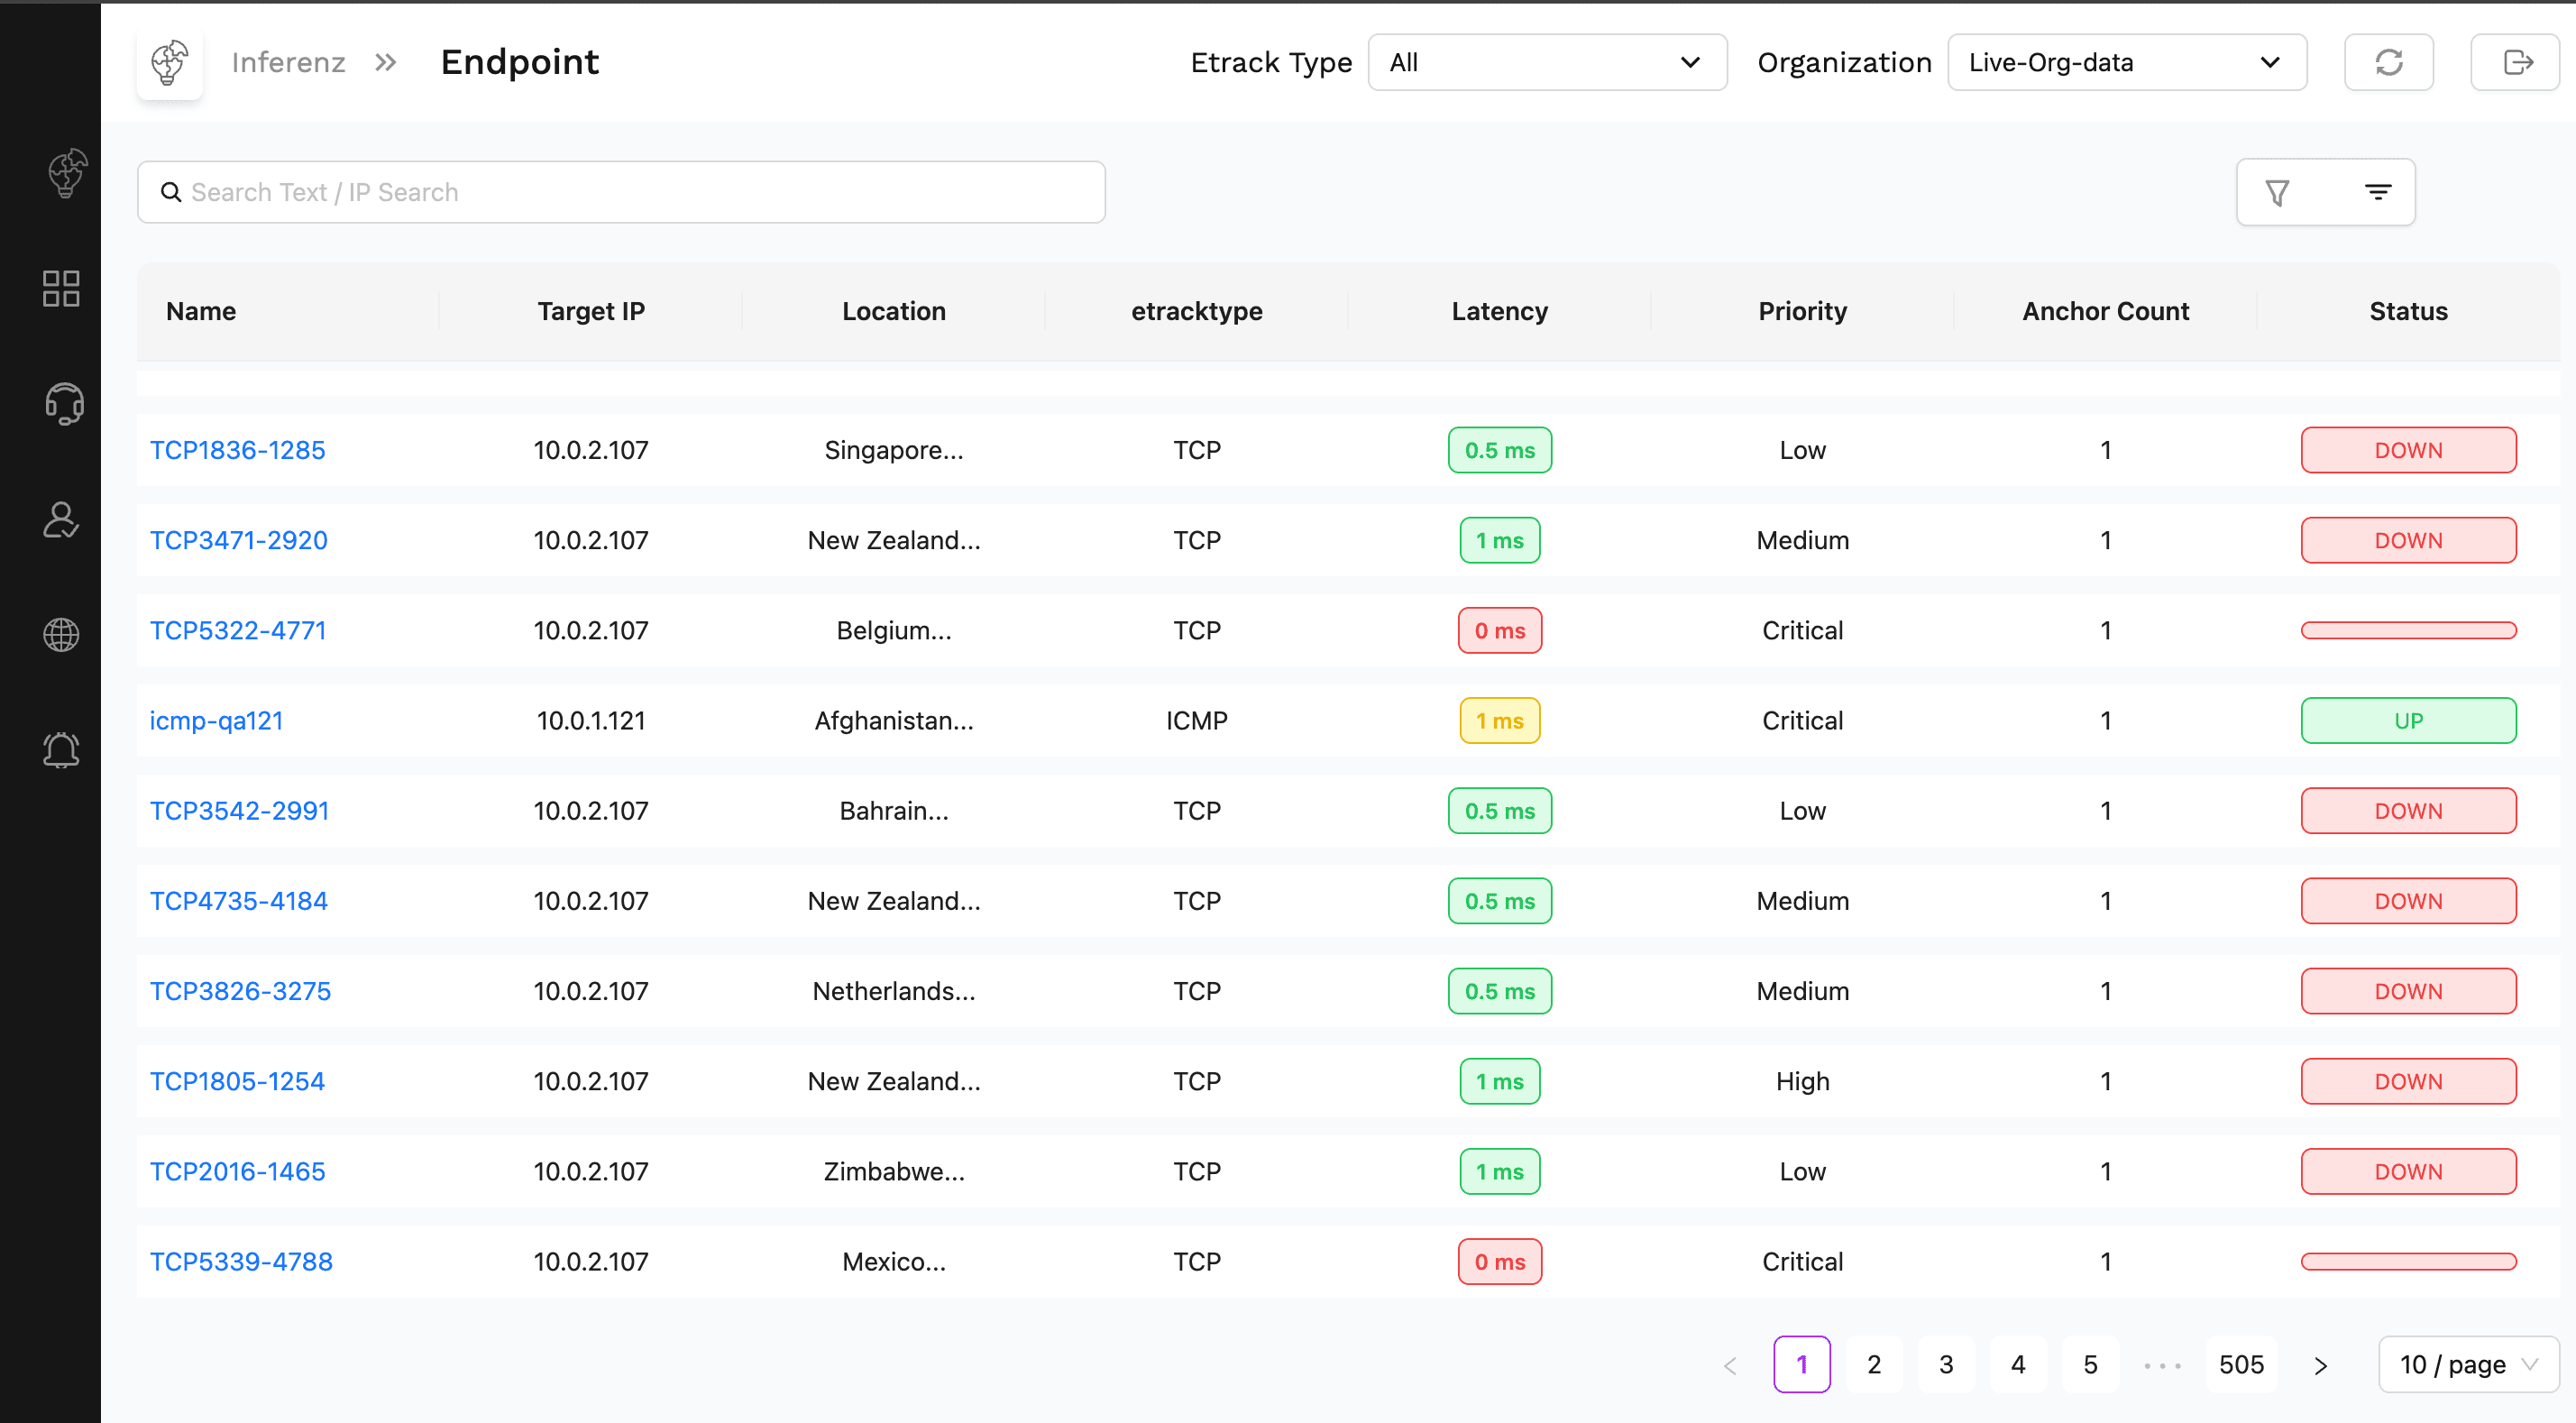Change the 10 / page size selector
Viewport: 2576px width, 1423px height.
click(x=2467, y=1364)
